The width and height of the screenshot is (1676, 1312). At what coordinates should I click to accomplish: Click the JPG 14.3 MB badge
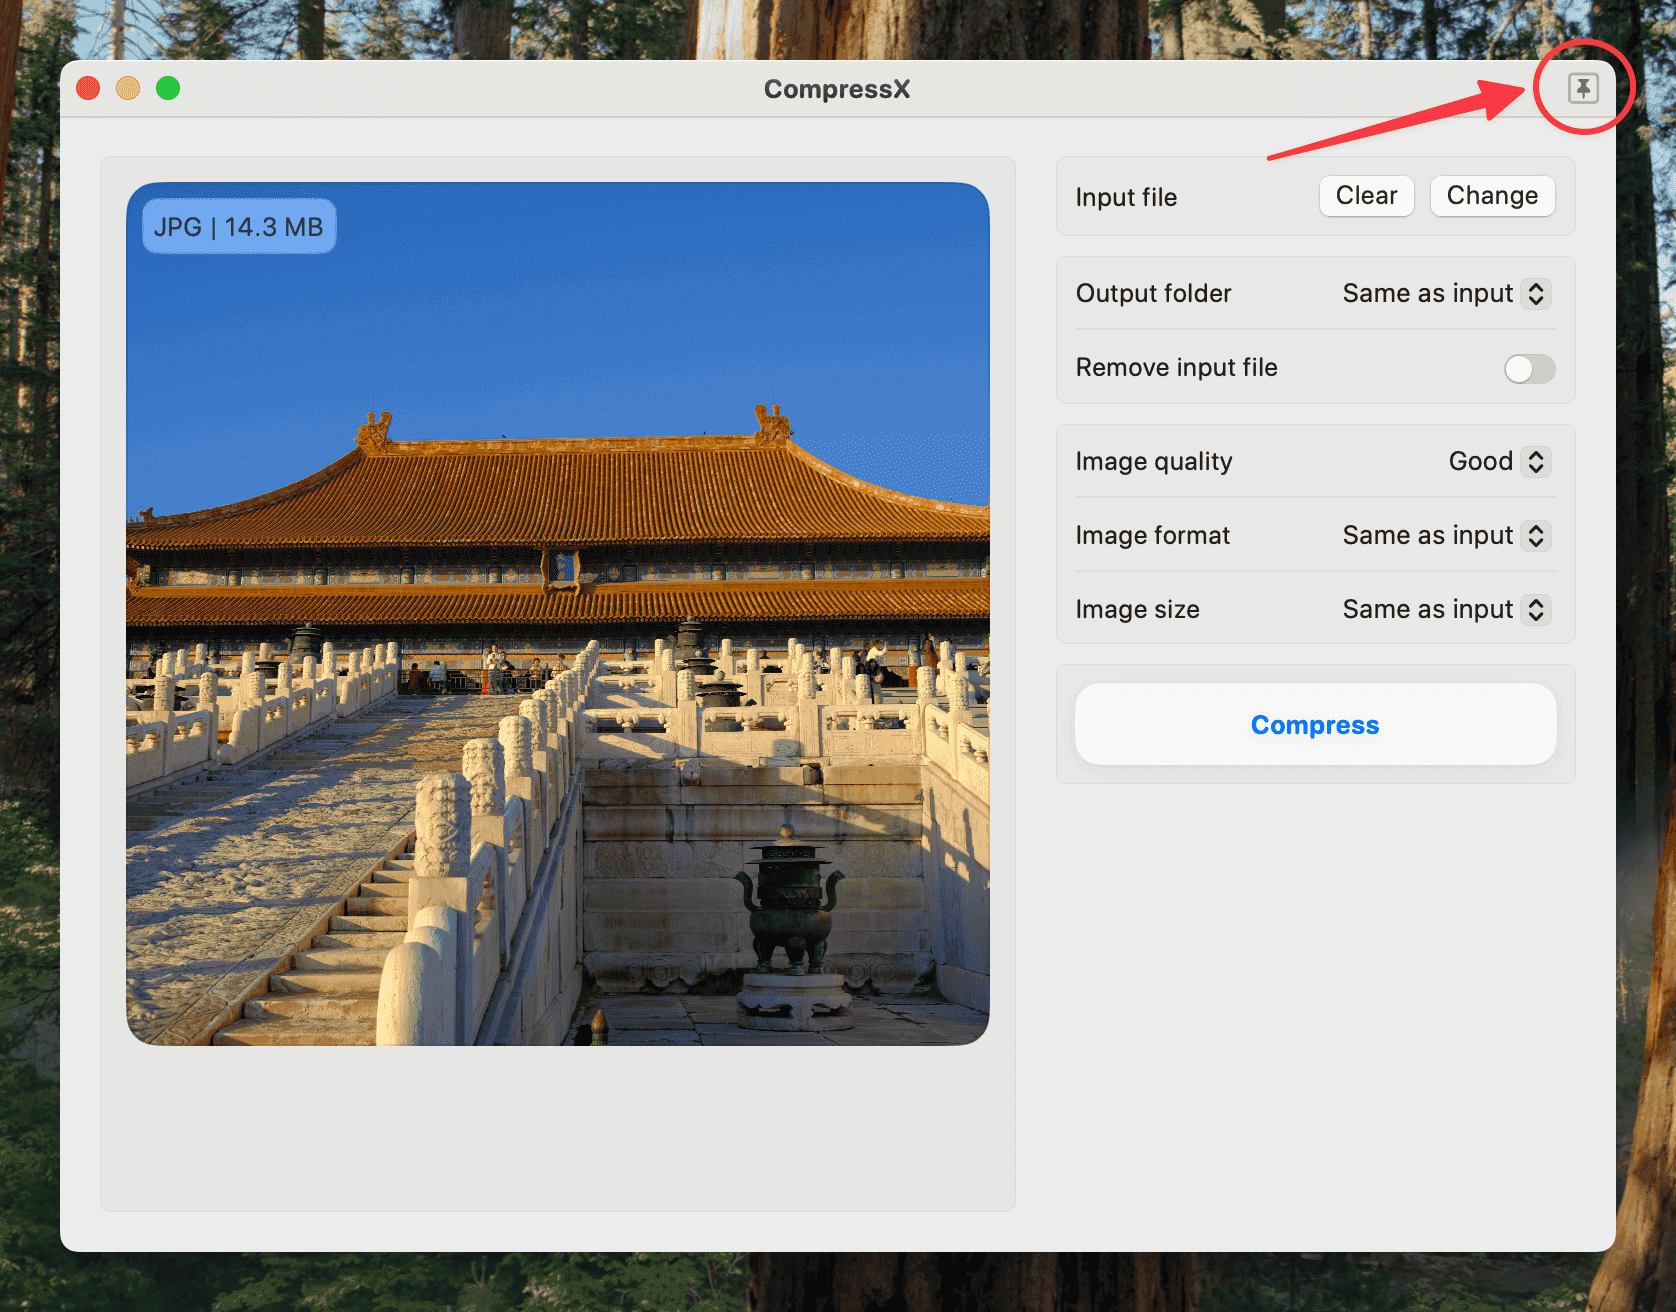pyautogui.click(x=238, y=225)
